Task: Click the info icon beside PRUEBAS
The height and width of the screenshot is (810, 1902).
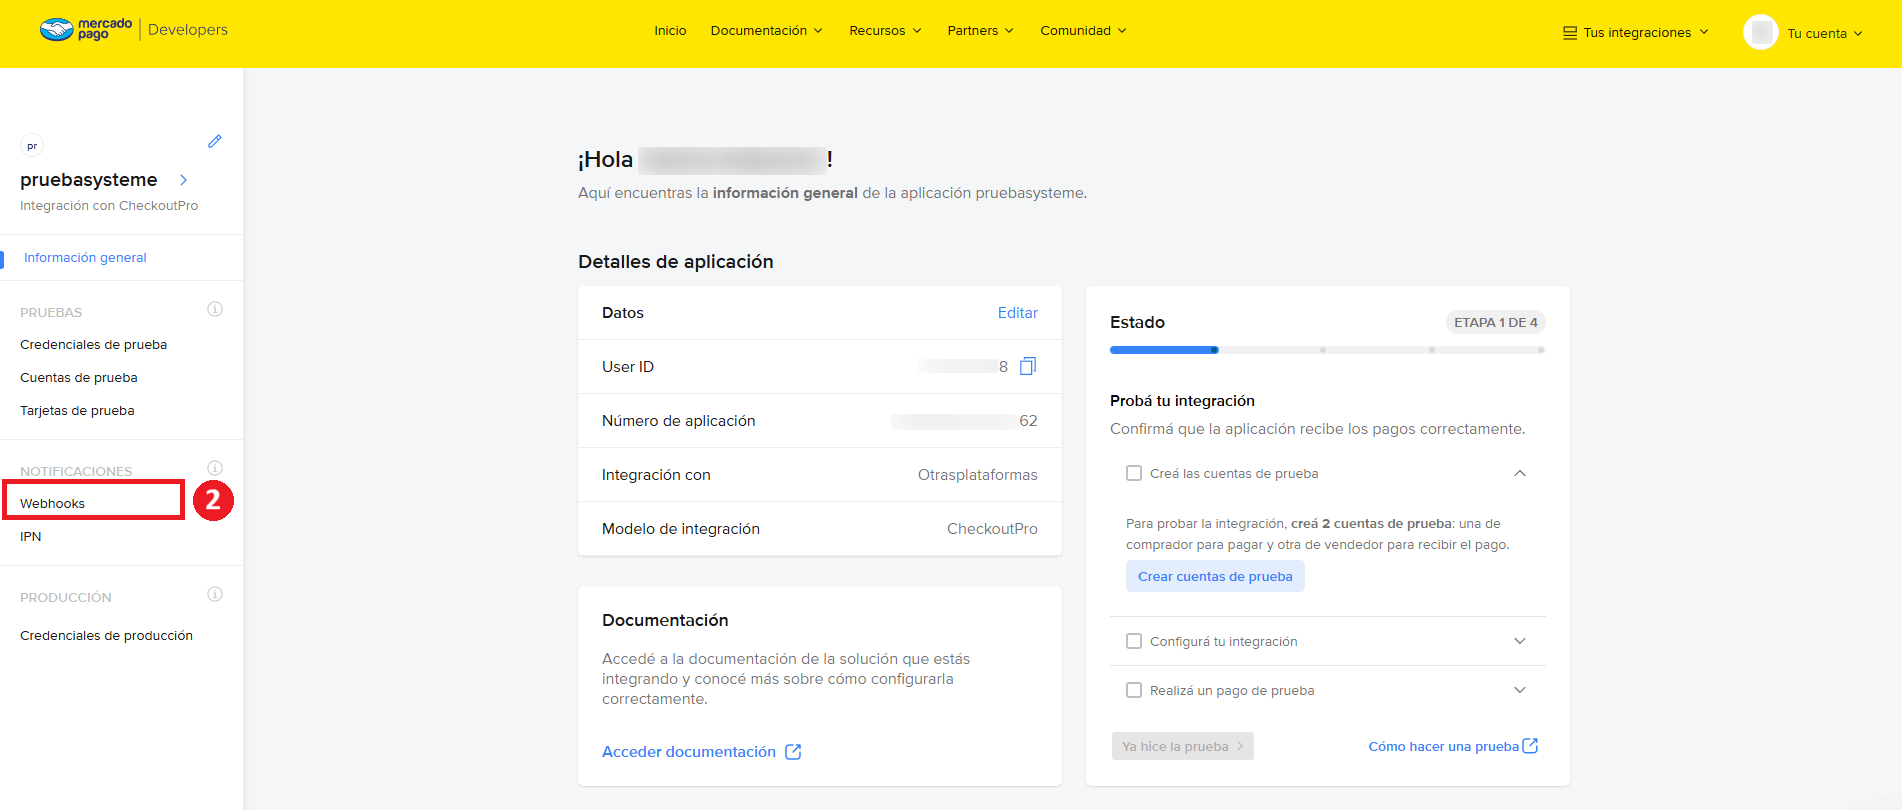Action: point(215,309)
